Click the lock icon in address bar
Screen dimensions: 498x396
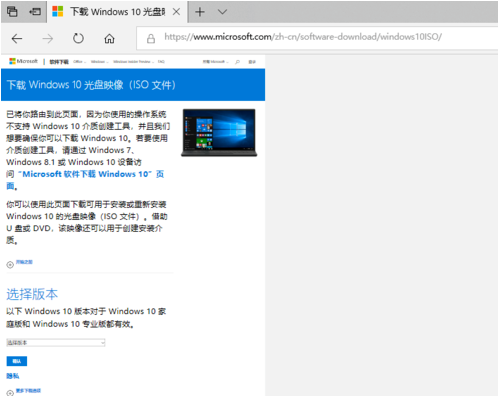click(151, 38)
